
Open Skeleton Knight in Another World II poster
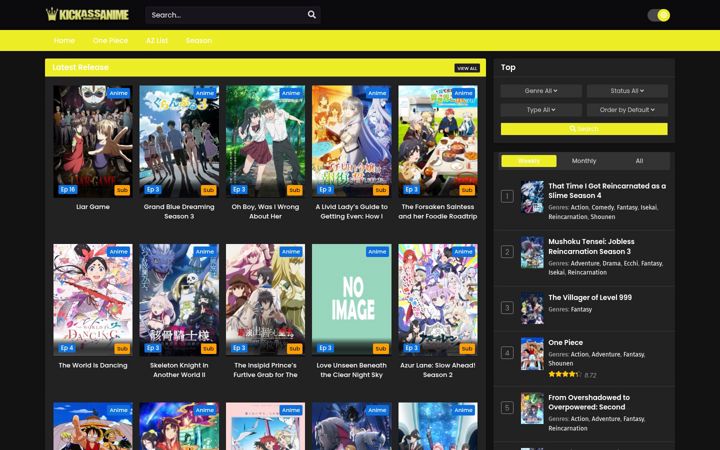click(x=179, y=299)
